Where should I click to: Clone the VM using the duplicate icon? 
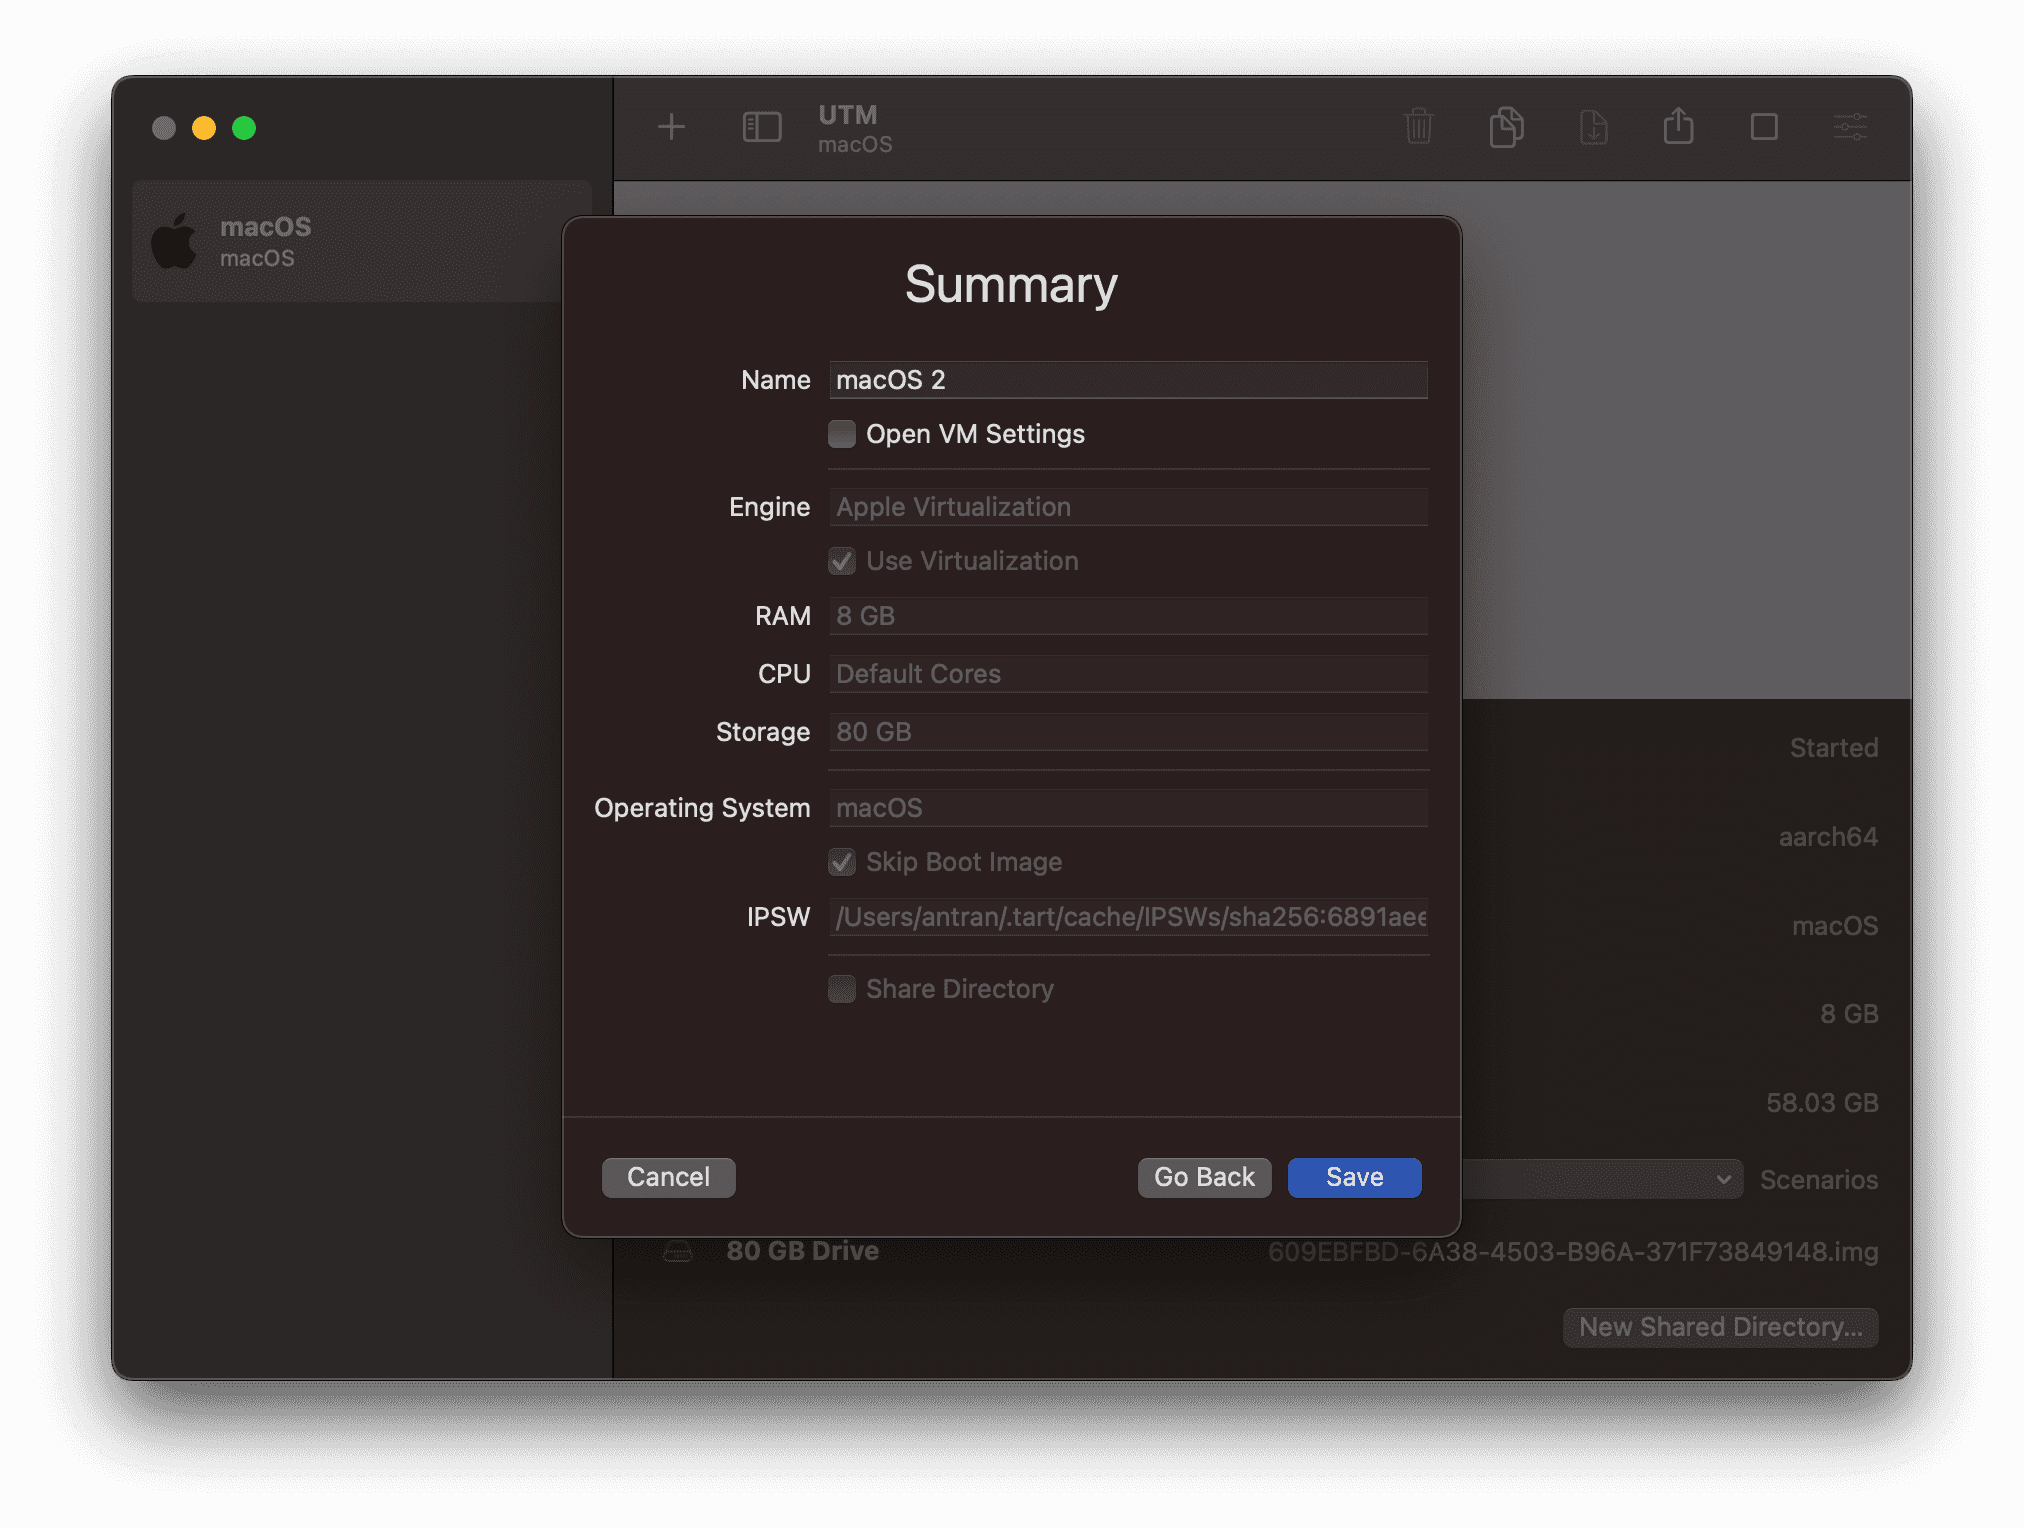tap(1506, 127)
